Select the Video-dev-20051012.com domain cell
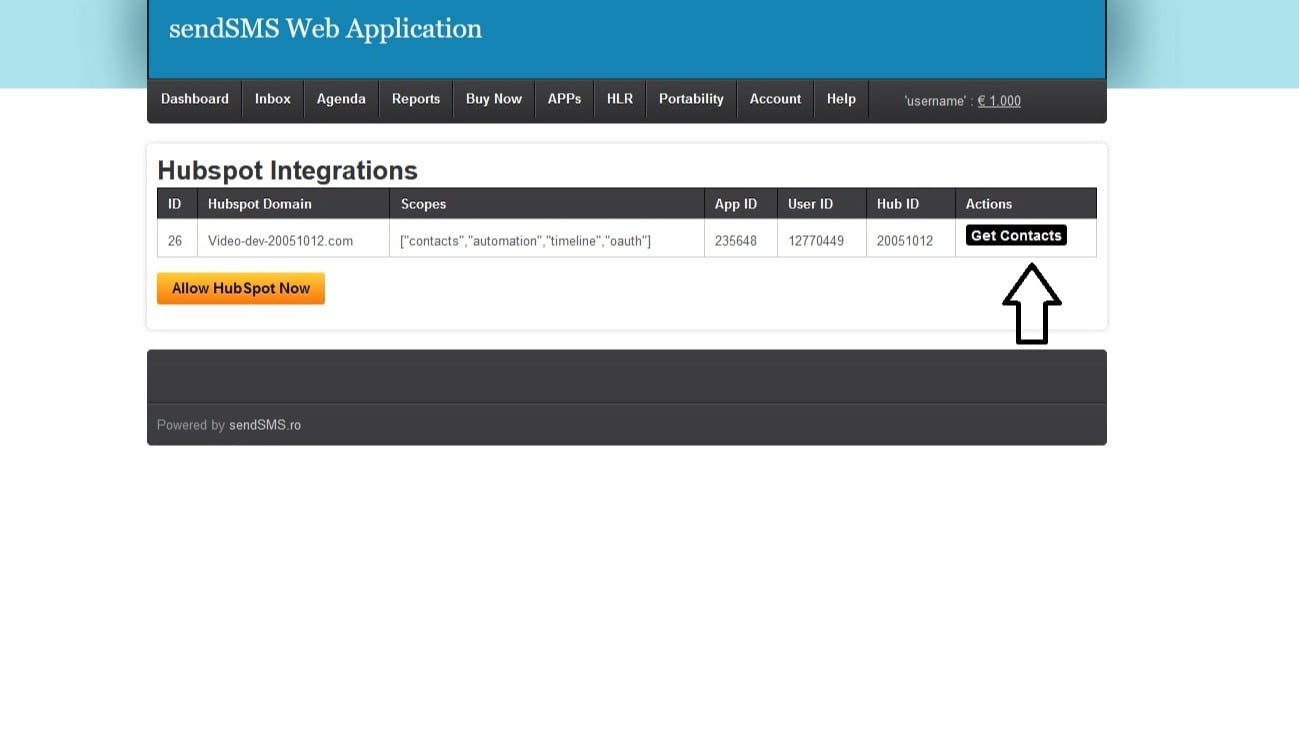This screenshot has width=1299, height=731. [x=280, y=241]
